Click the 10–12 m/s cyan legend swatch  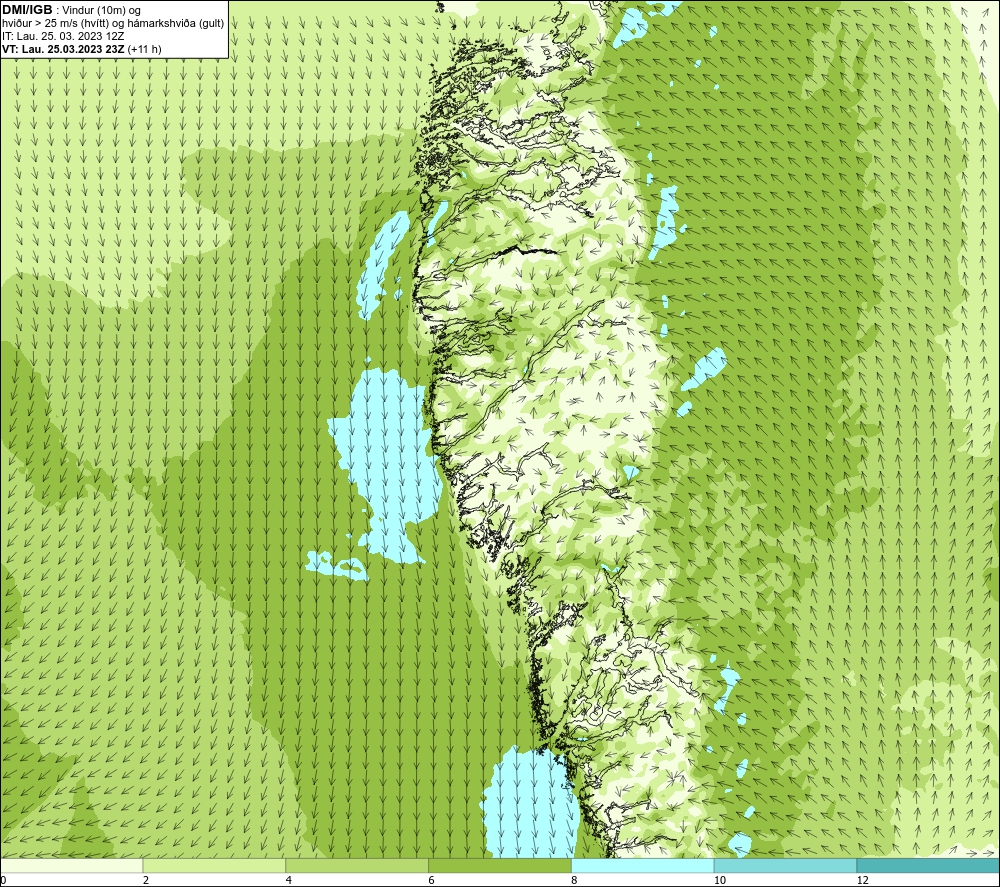click(786, 865)
